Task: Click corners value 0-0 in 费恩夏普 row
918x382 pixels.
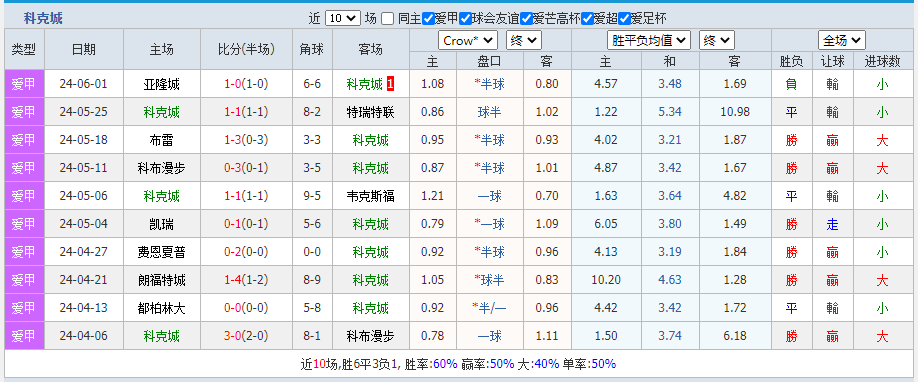Action: [312, 253]
